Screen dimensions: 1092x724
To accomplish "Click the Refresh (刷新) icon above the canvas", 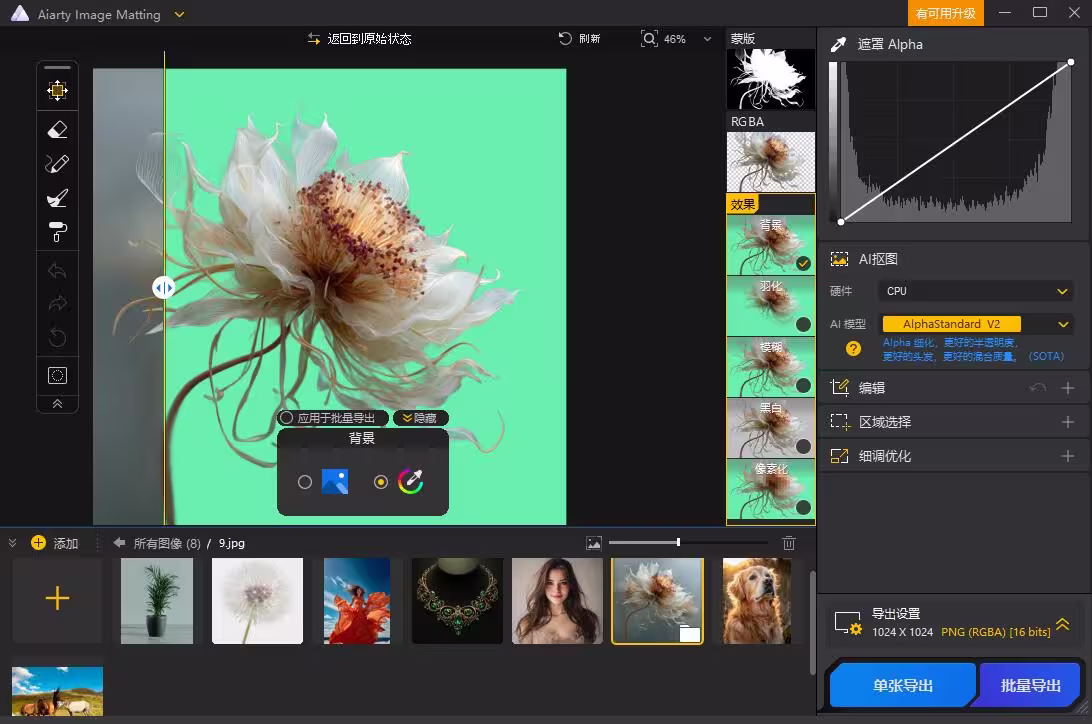I will coord(566,38).
